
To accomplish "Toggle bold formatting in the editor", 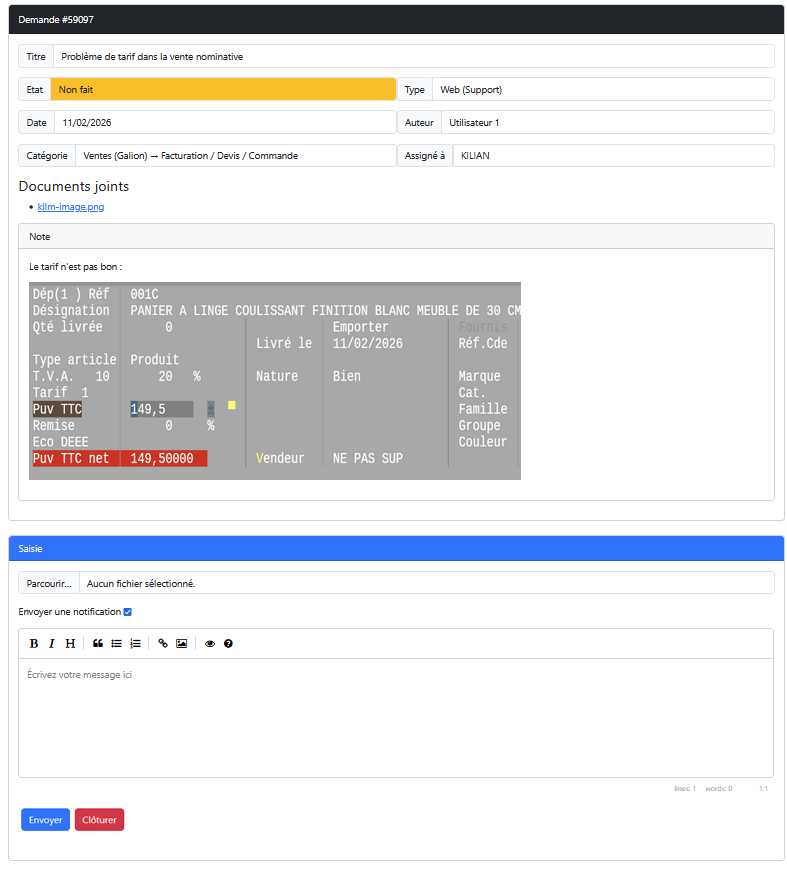I will pyautogui.click(x=34, y=643).
